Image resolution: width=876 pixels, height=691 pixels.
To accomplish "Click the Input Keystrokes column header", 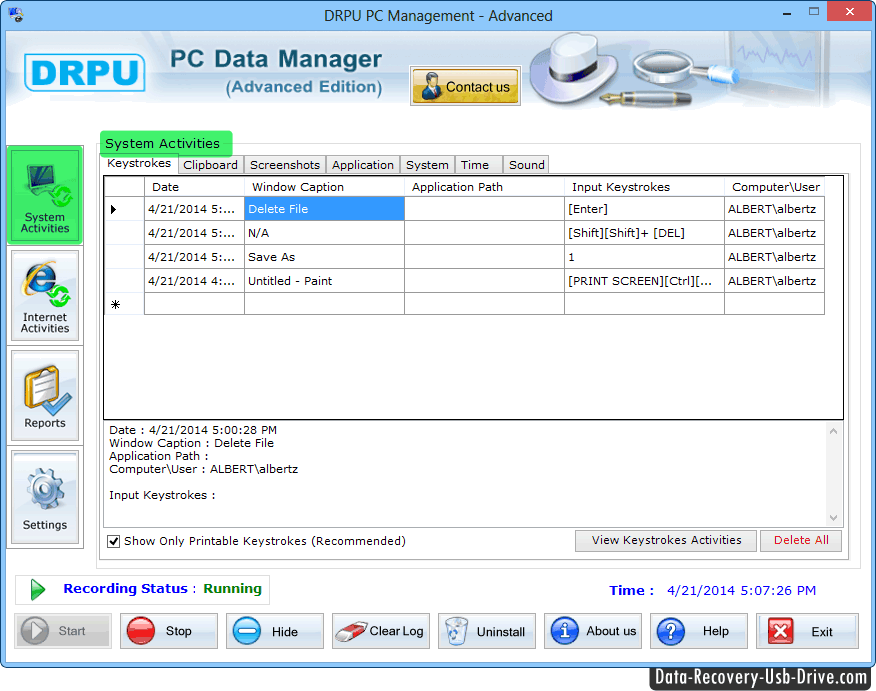I will 644,187.
